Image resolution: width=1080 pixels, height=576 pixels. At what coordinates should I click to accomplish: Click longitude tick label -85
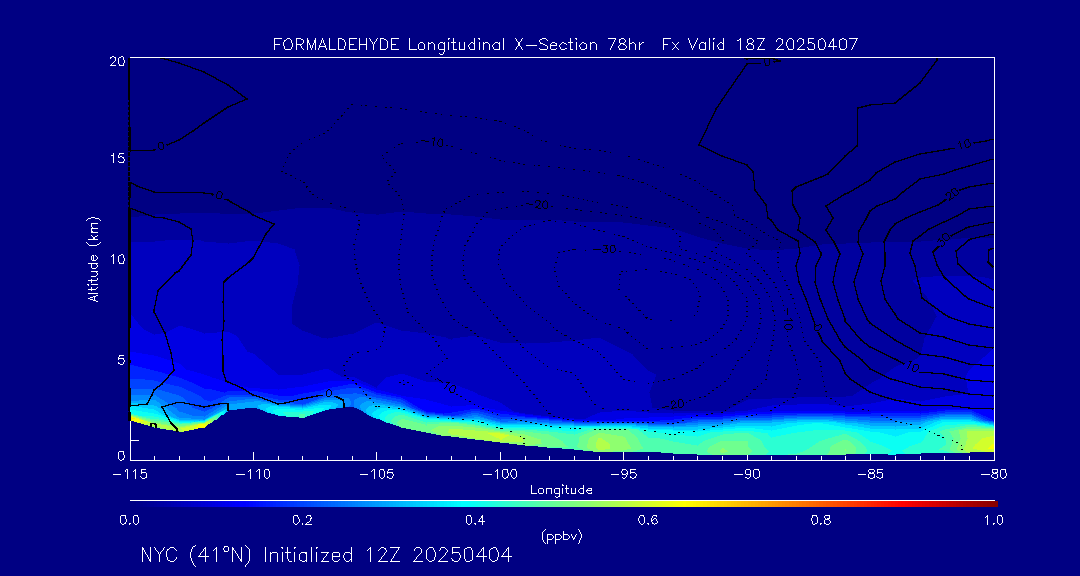point(871,475)
